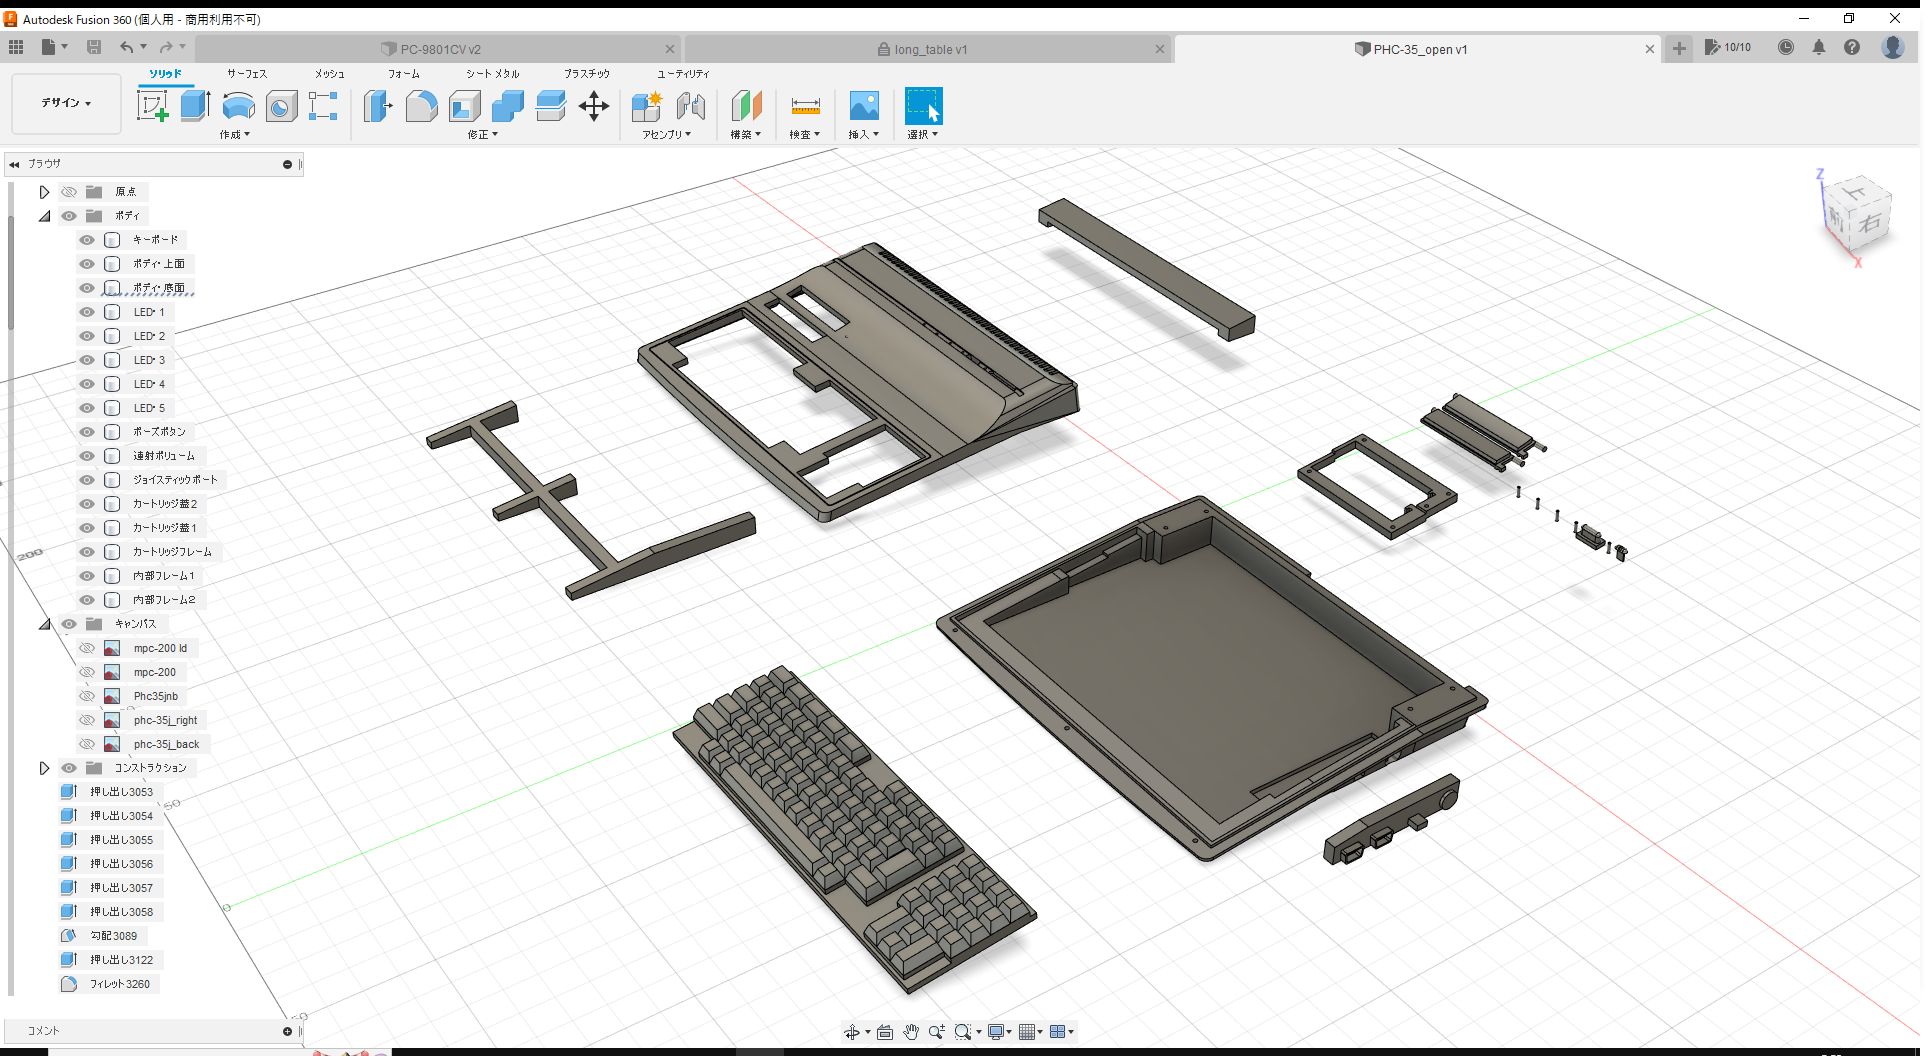
Task: Expand the 原点 folder
Action: coord(44,191)
